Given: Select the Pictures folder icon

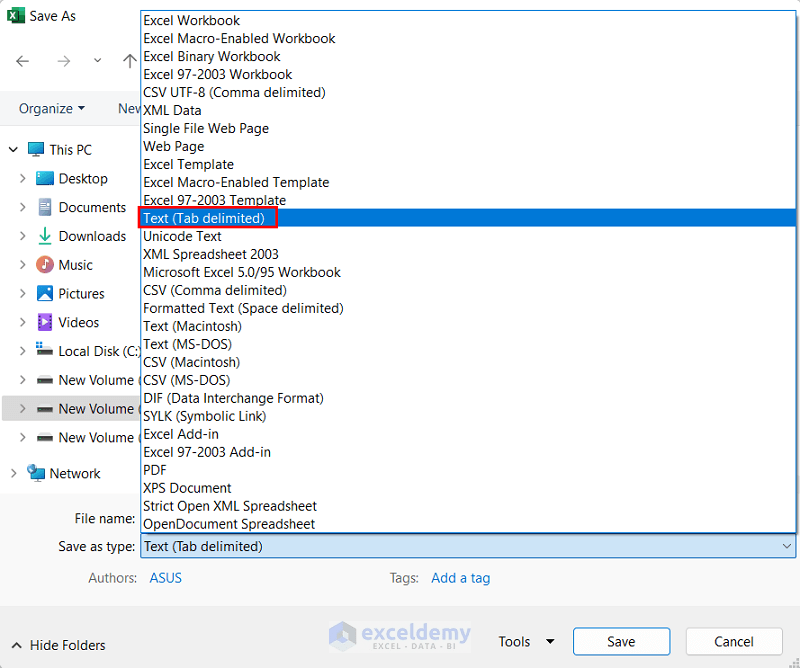Looking at the screenshot, I should pos(45,293).
